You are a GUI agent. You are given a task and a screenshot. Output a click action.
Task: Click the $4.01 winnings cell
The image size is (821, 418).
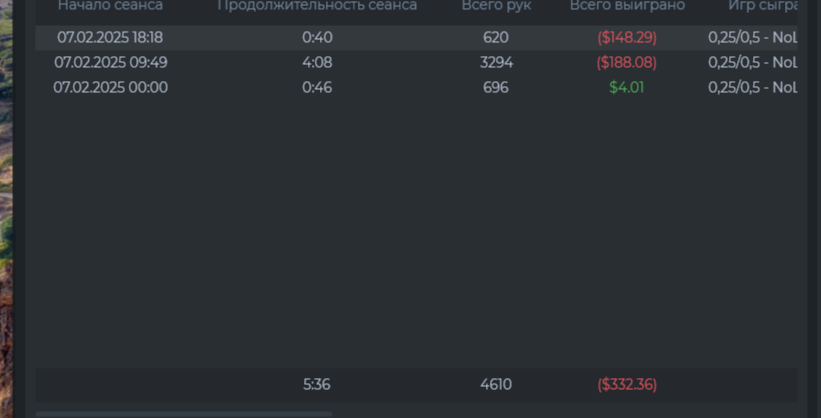[x=627, y=87]
